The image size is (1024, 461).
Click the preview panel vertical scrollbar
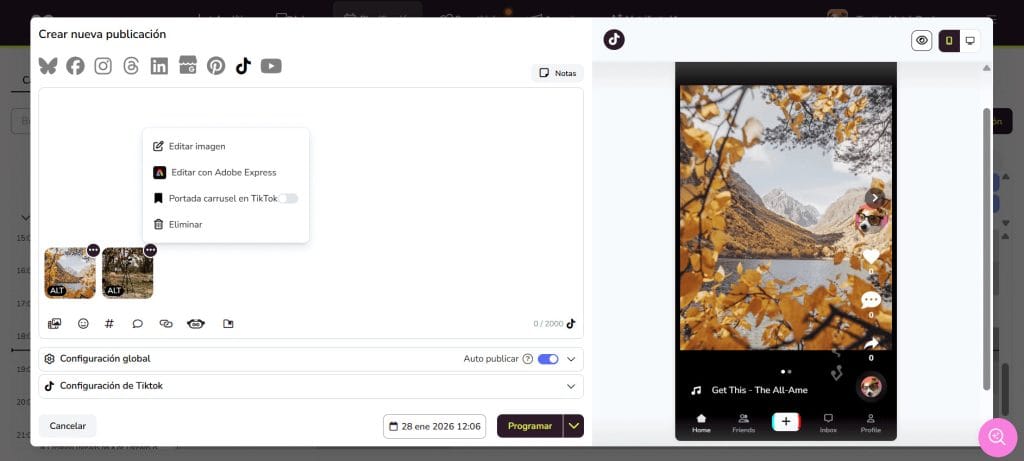click(987, 248)
